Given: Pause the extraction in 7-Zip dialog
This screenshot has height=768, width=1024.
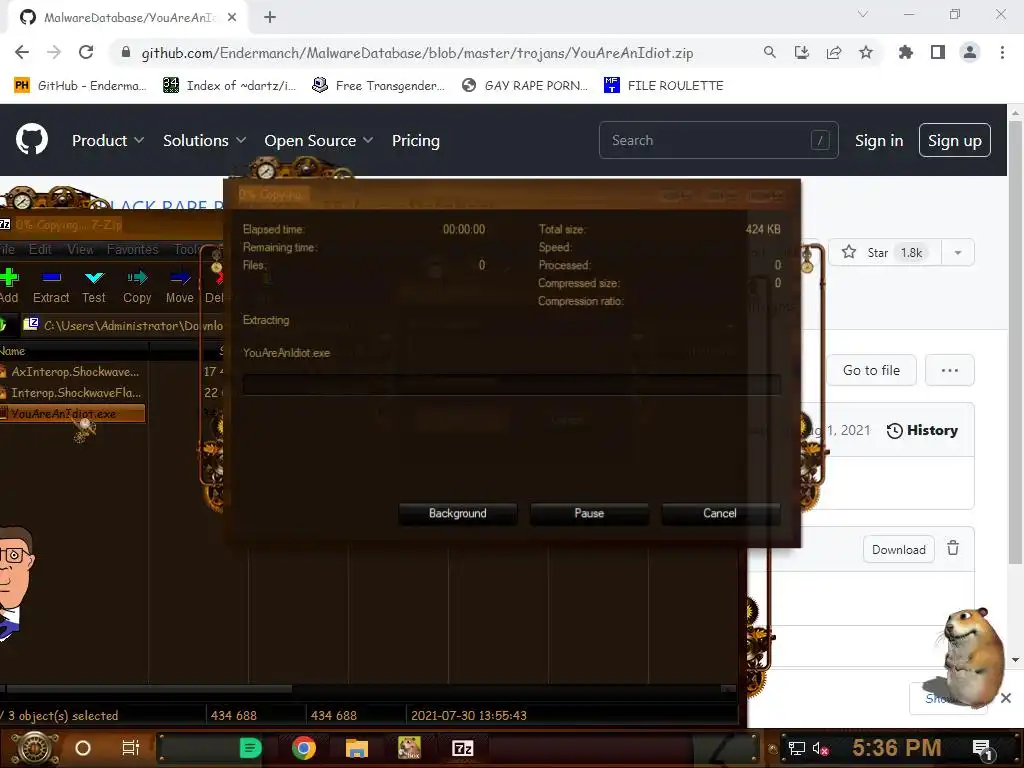Looking at the screenshot, I should 589,513.
